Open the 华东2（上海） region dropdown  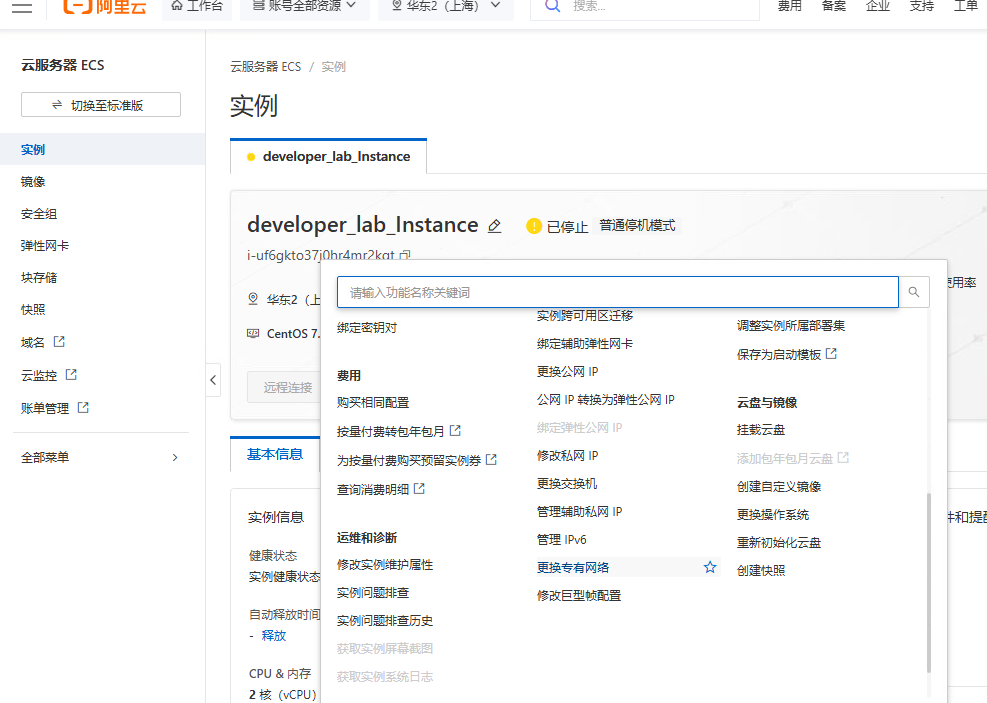(x=446, y=6)
